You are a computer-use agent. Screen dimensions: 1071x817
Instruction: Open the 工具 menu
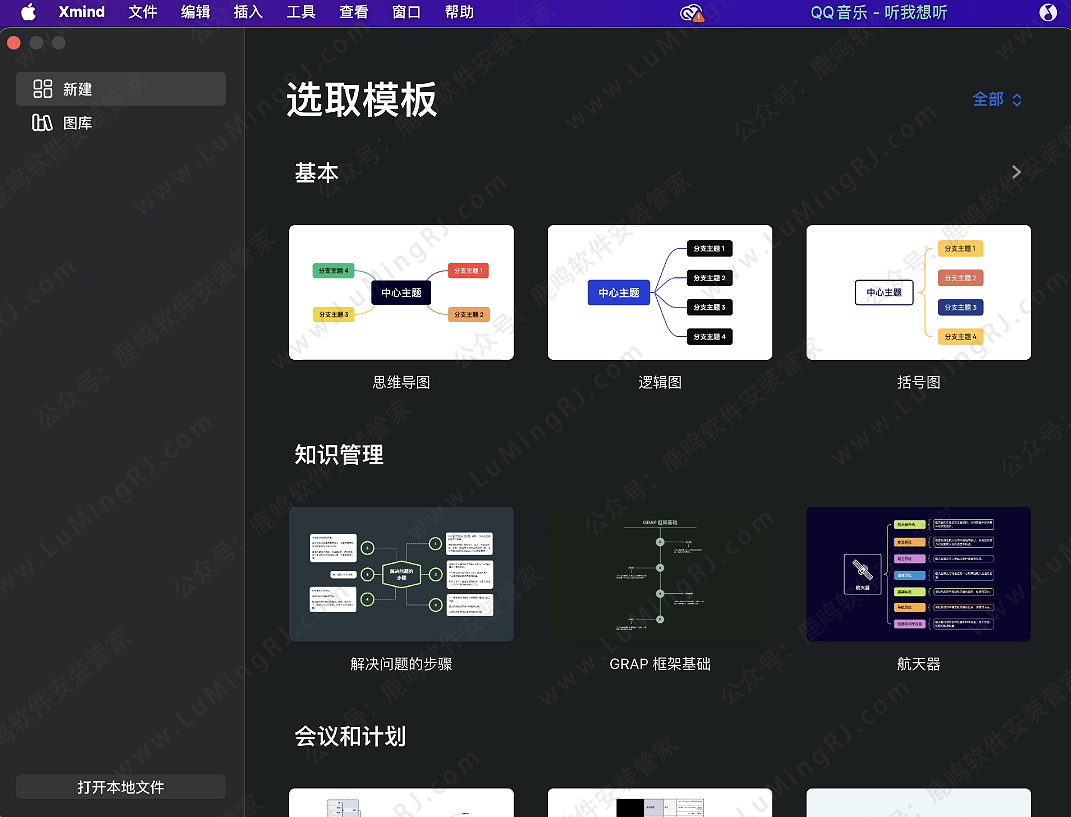click(302, 13)
